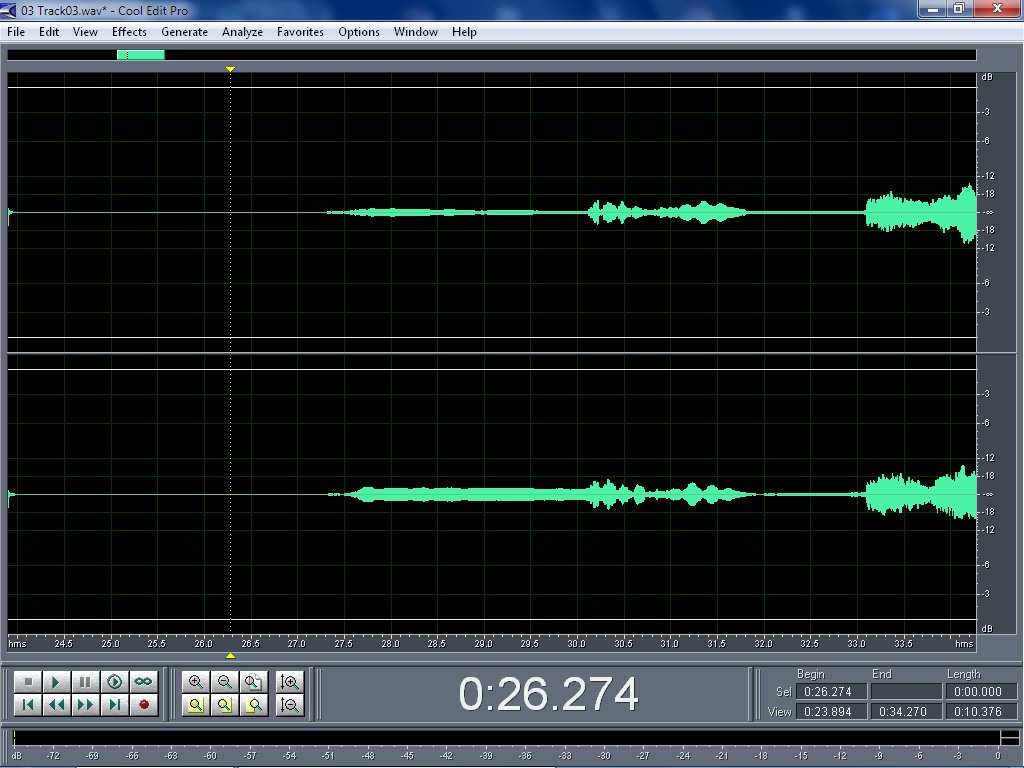Click left channel waveform burst near 30.5
Screen dimensions: 1024x768
click(x=622, y=212)
